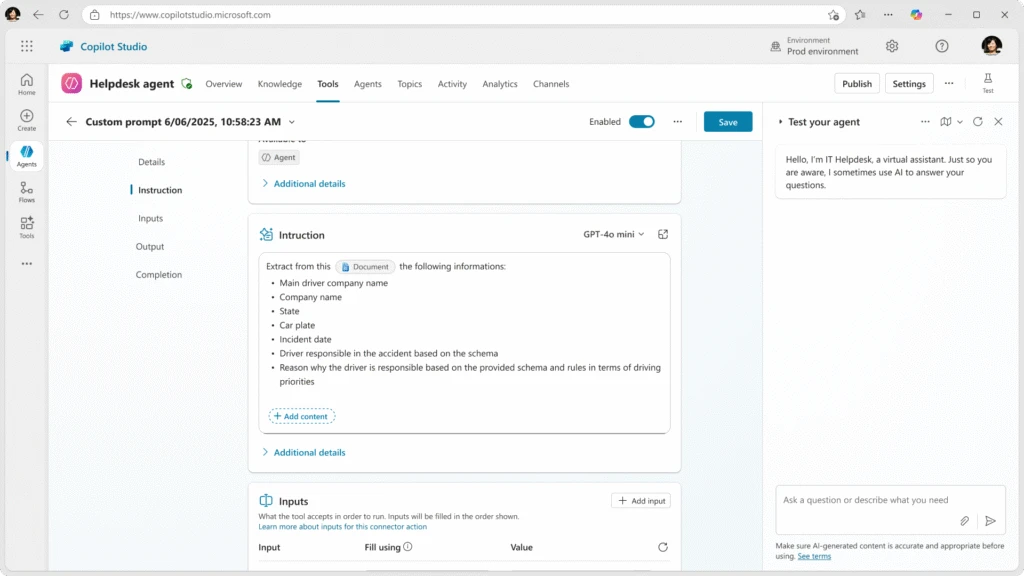Go to Home in the left navigation
Screen dimensions: 1024x576
click(26, 83)
